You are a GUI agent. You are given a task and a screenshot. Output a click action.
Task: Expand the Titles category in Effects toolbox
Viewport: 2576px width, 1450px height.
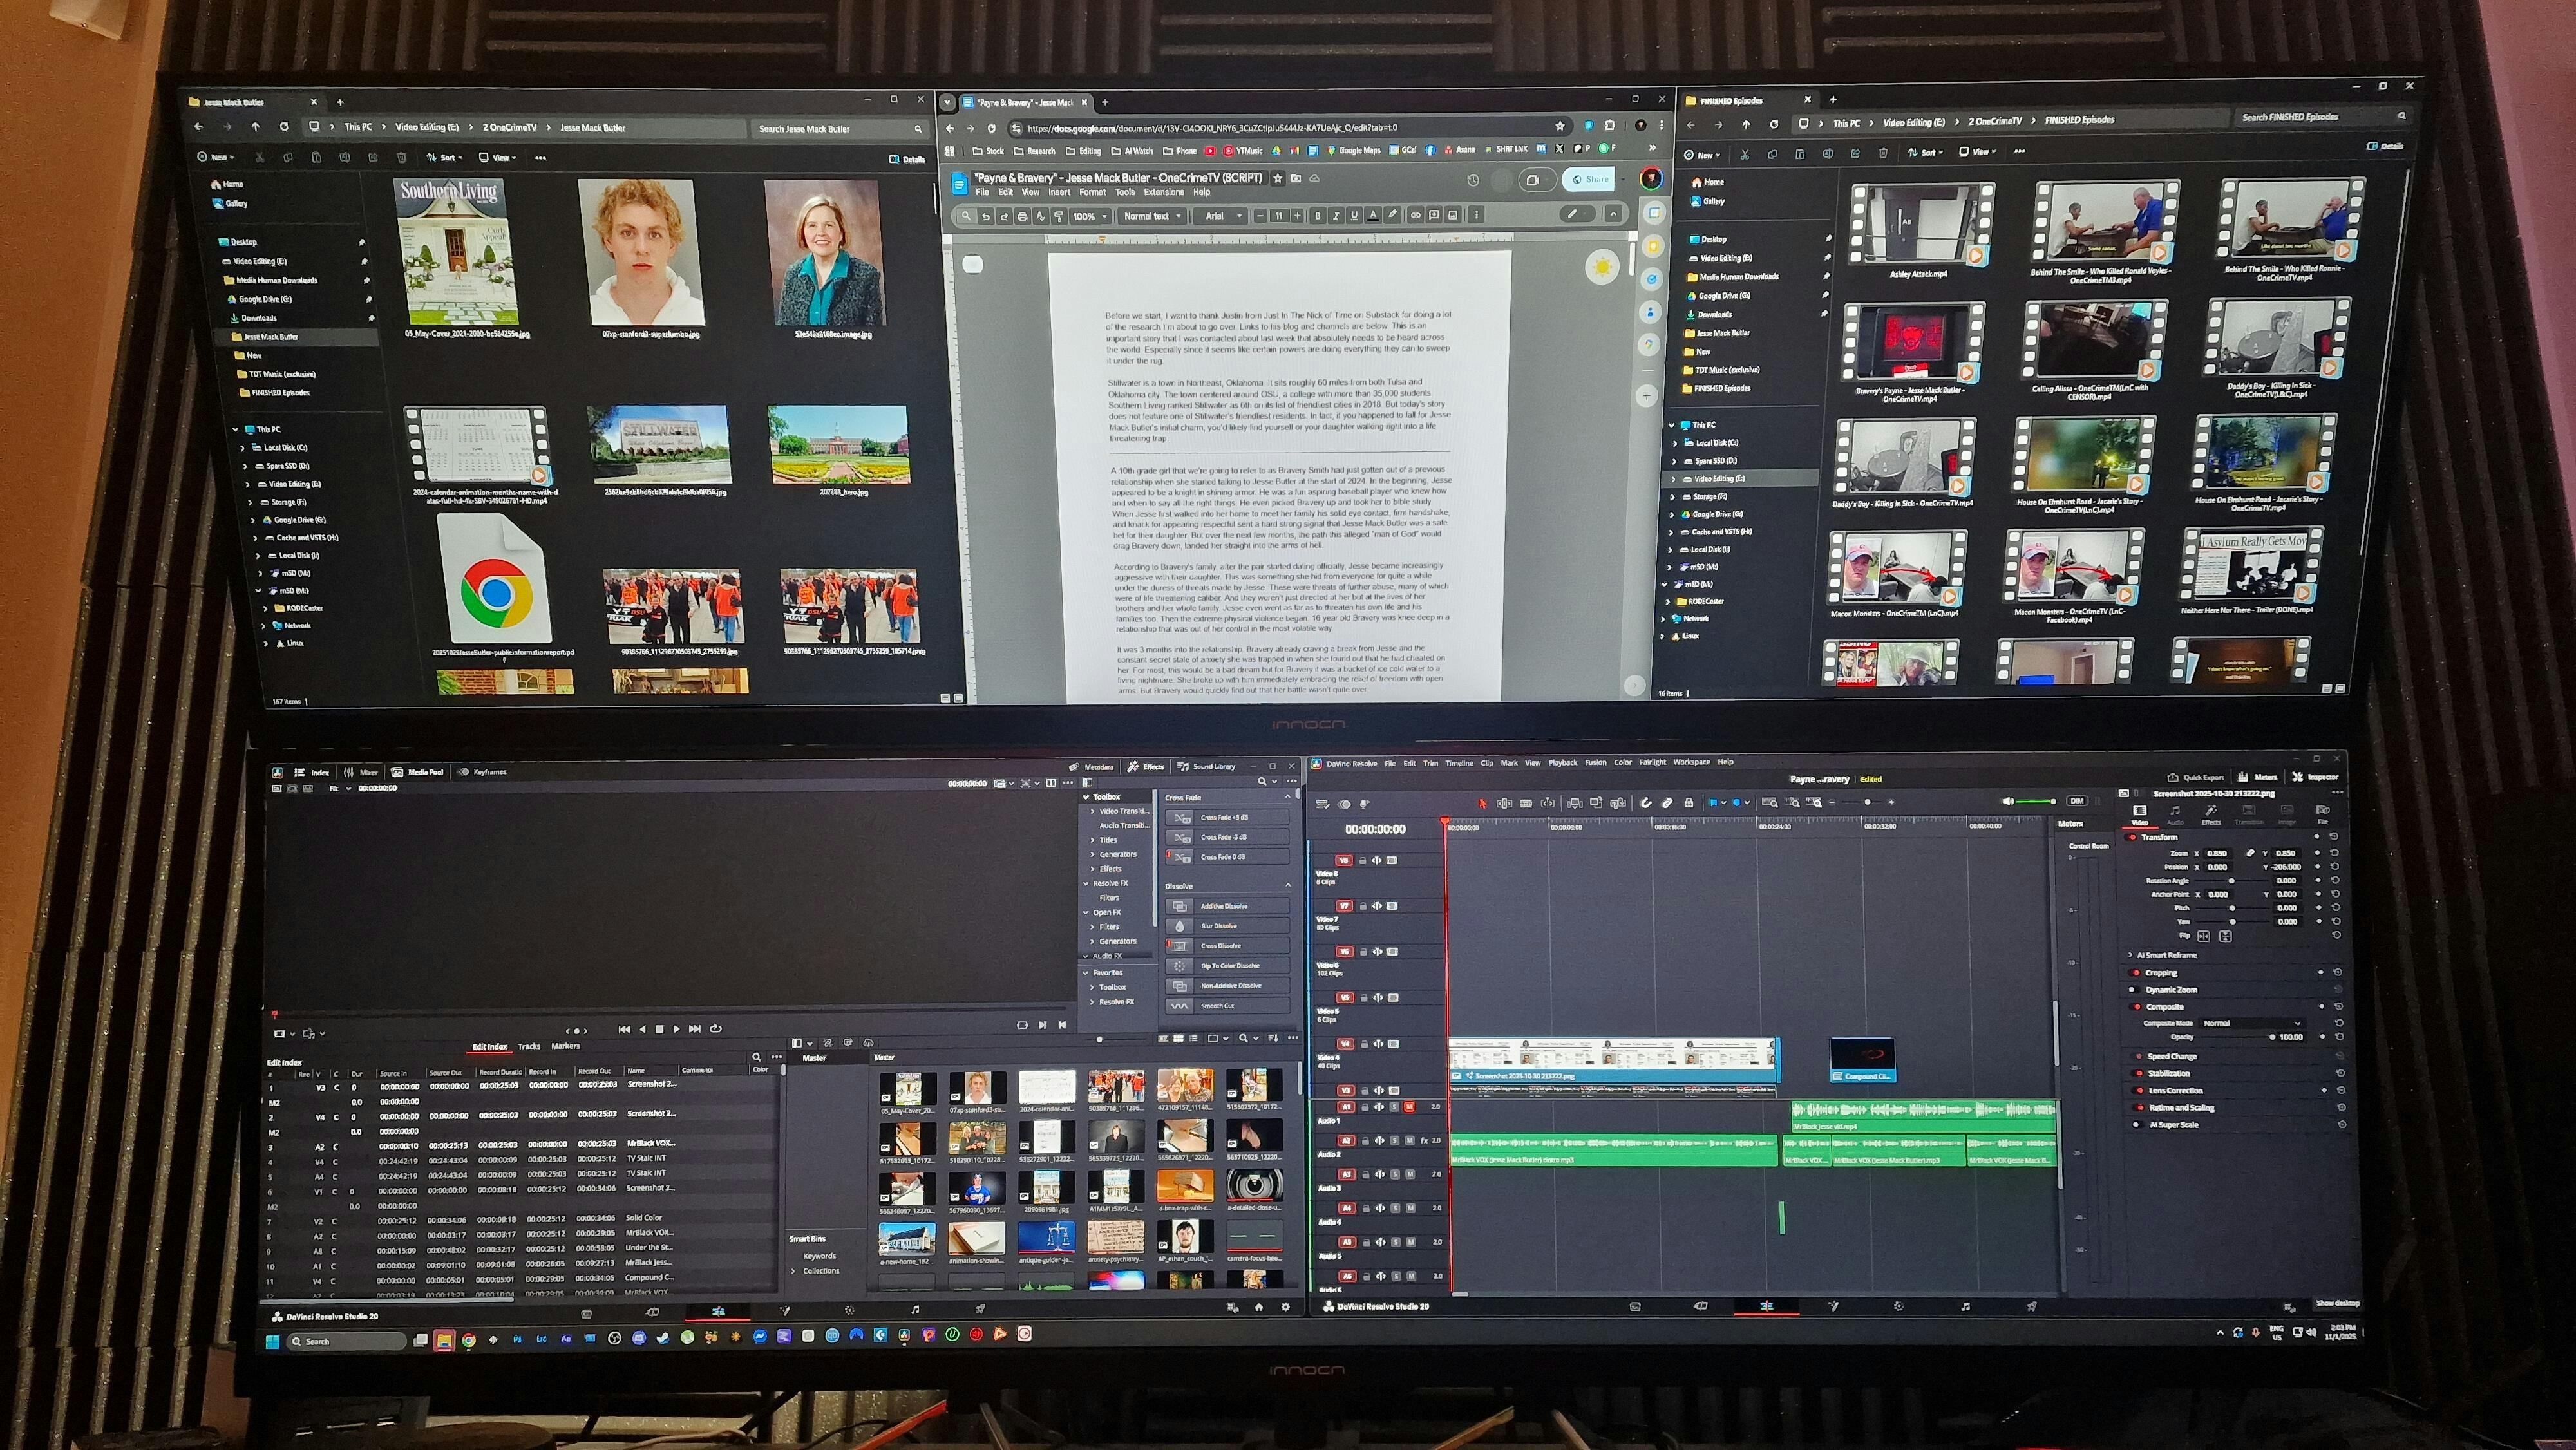coord(1092,840)
